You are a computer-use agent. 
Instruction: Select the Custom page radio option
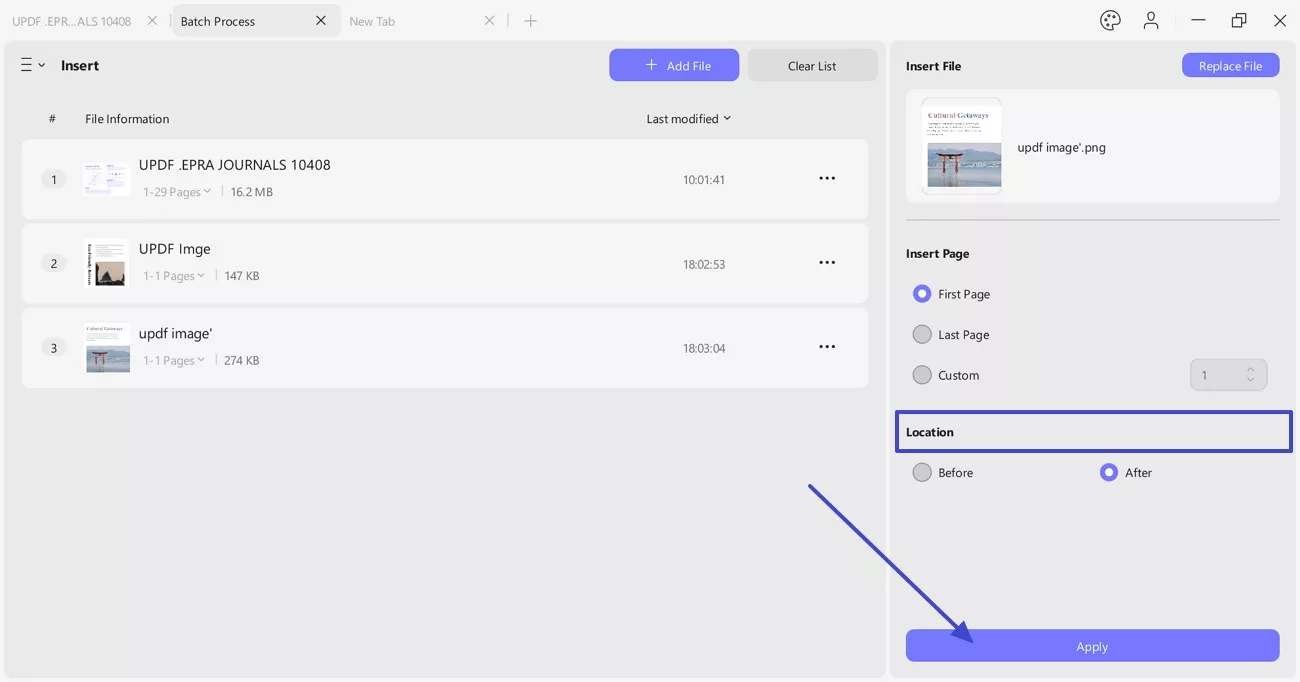click(x=922, y=375)
